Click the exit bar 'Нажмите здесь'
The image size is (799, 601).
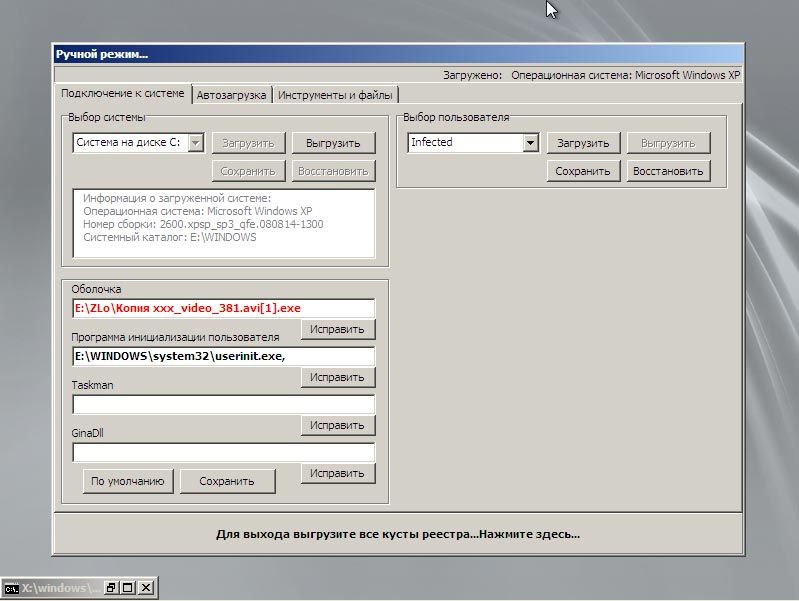click(398, 534)
